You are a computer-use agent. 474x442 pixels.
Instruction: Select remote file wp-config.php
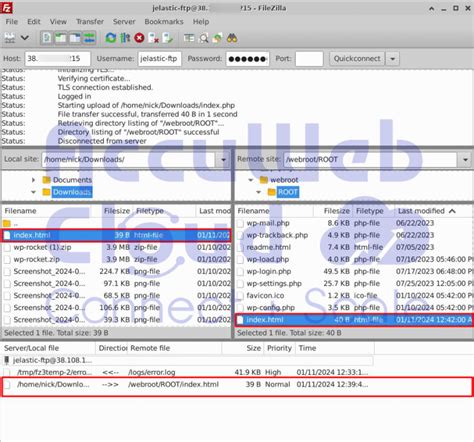point(354,308)
